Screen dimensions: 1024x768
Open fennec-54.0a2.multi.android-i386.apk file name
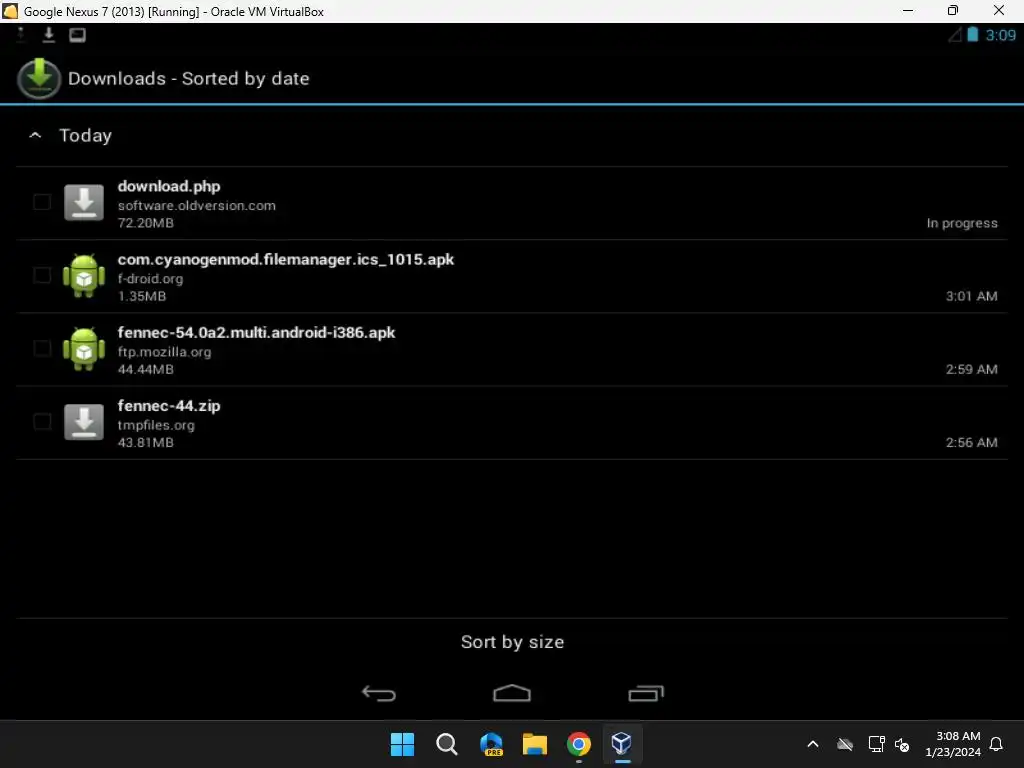click(x=256, y=332)
